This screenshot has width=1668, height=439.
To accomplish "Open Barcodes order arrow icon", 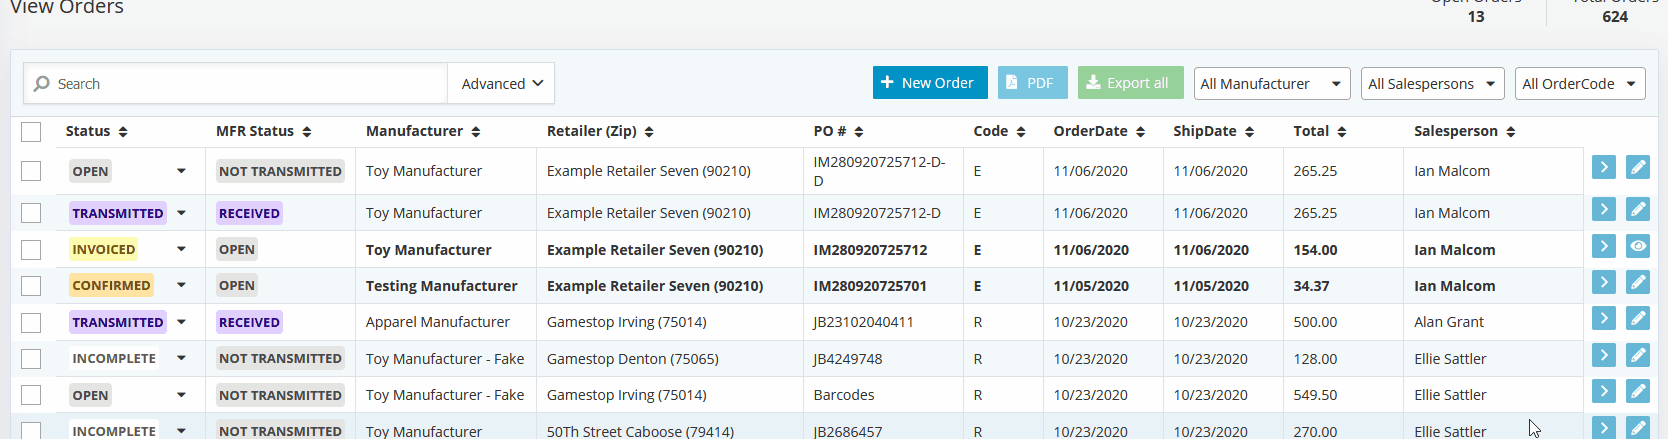I will coord(1603,391).
